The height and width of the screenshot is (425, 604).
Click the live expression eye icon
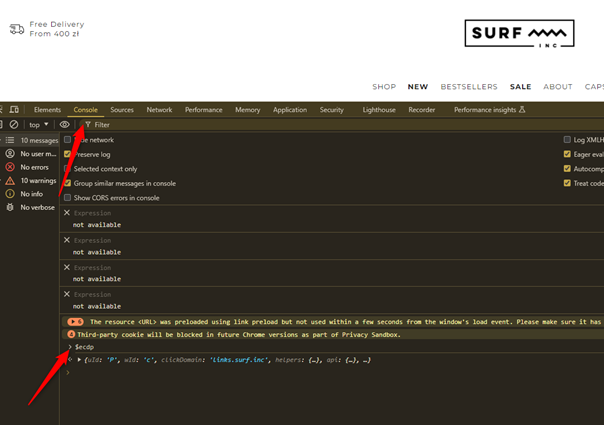click(65, 125)
